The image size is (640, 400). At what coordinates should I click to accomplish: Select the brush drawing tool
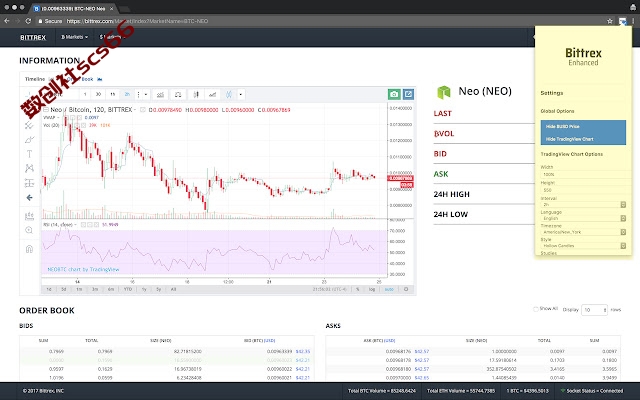pos(29,140)
